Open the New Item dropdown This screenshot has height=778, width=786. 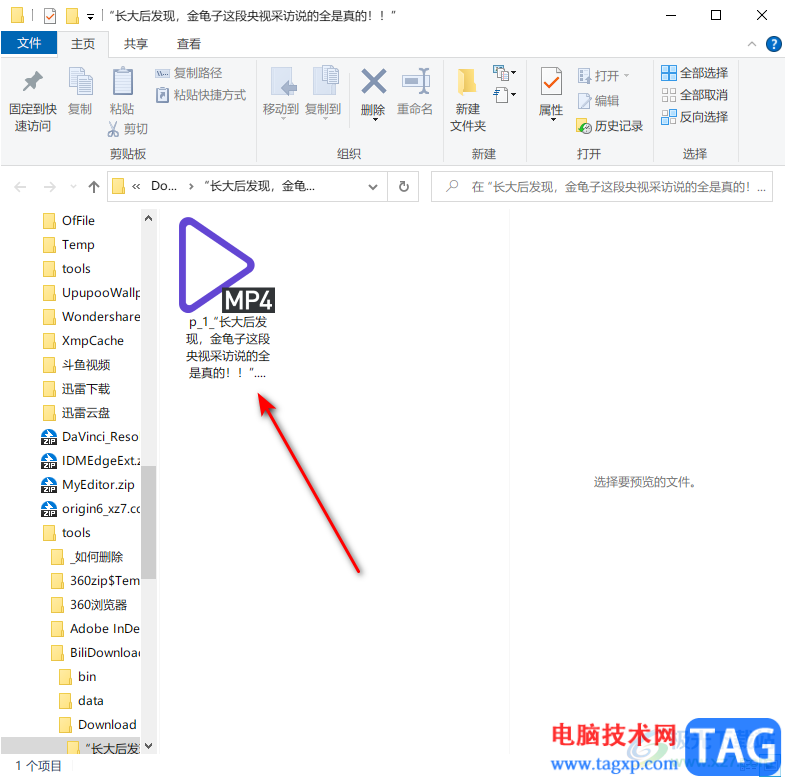pos(504,73)
